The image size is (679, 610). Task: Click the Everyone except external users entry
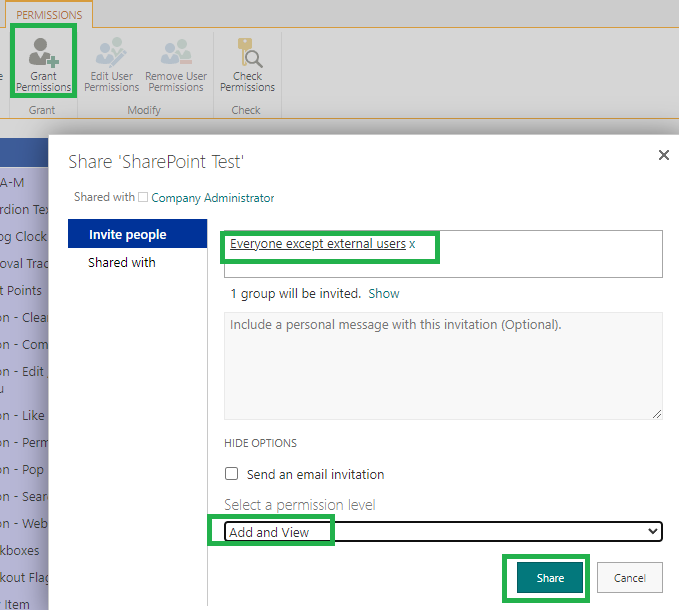pyautogui.click(x=318, y=244)
